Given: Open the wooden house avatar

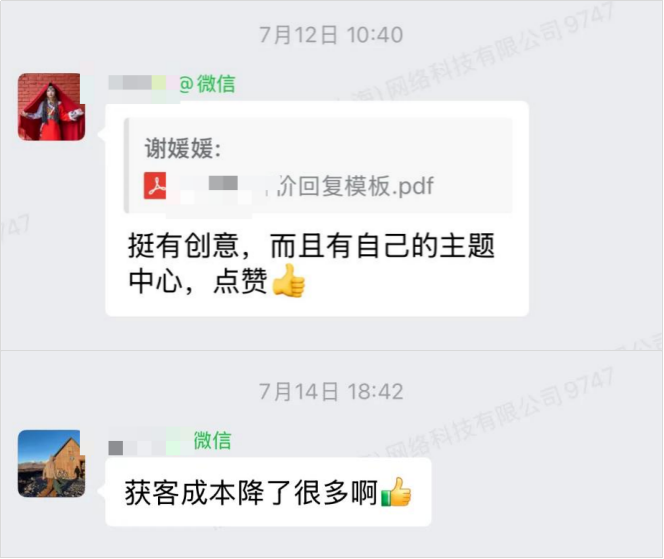Looking at the screenshot, I should (51, 464).
